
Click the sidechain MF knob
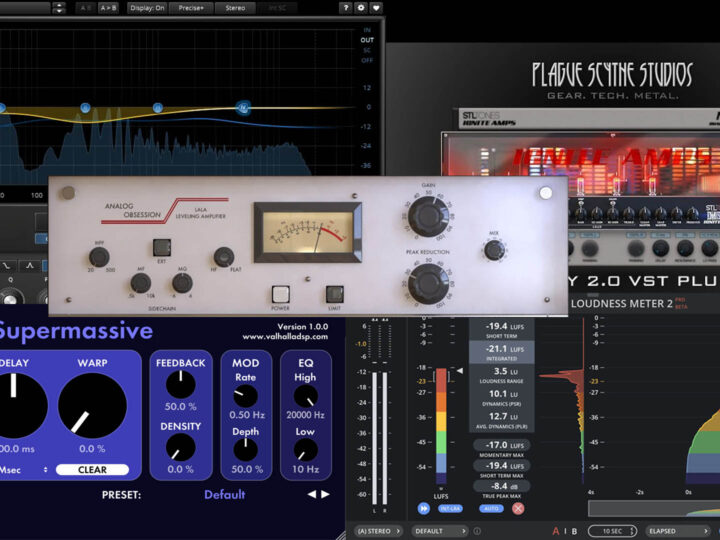pyautogui.click(x=141, y=283)
